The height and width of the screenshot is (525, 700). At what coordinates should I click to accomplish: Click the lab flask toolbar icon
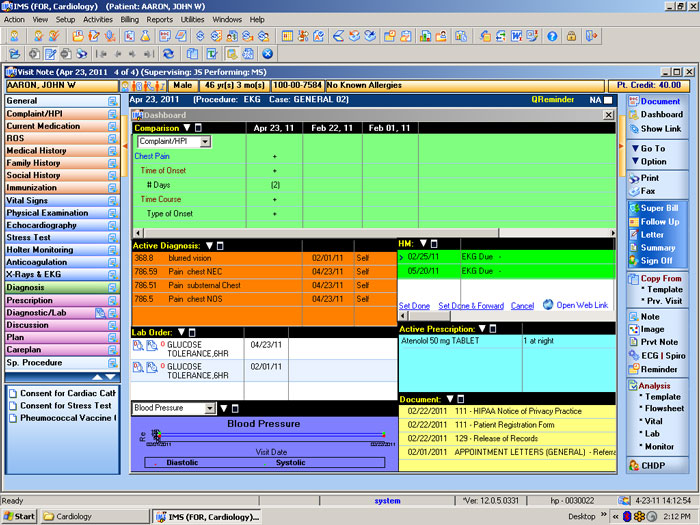(x=145, y=36)
